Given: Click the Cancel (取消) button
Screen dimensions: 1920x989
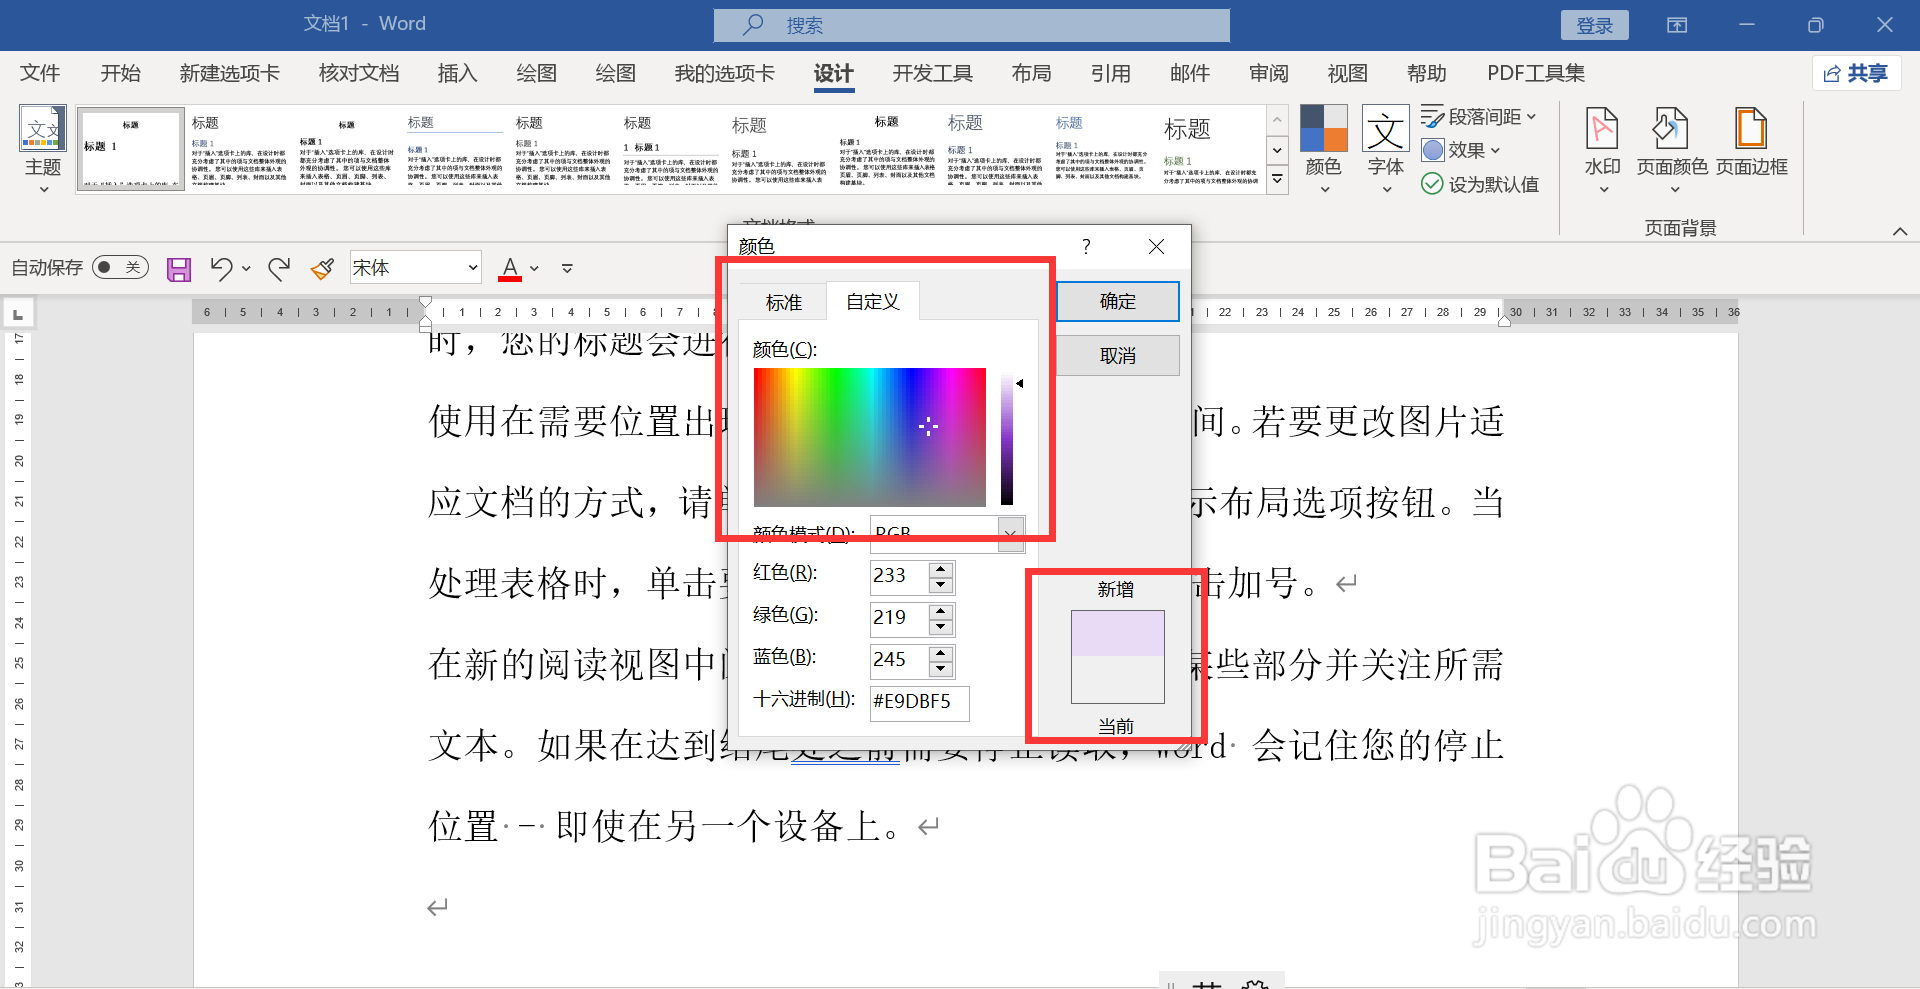Looking at the screenshot, I should pos(1118,355).
